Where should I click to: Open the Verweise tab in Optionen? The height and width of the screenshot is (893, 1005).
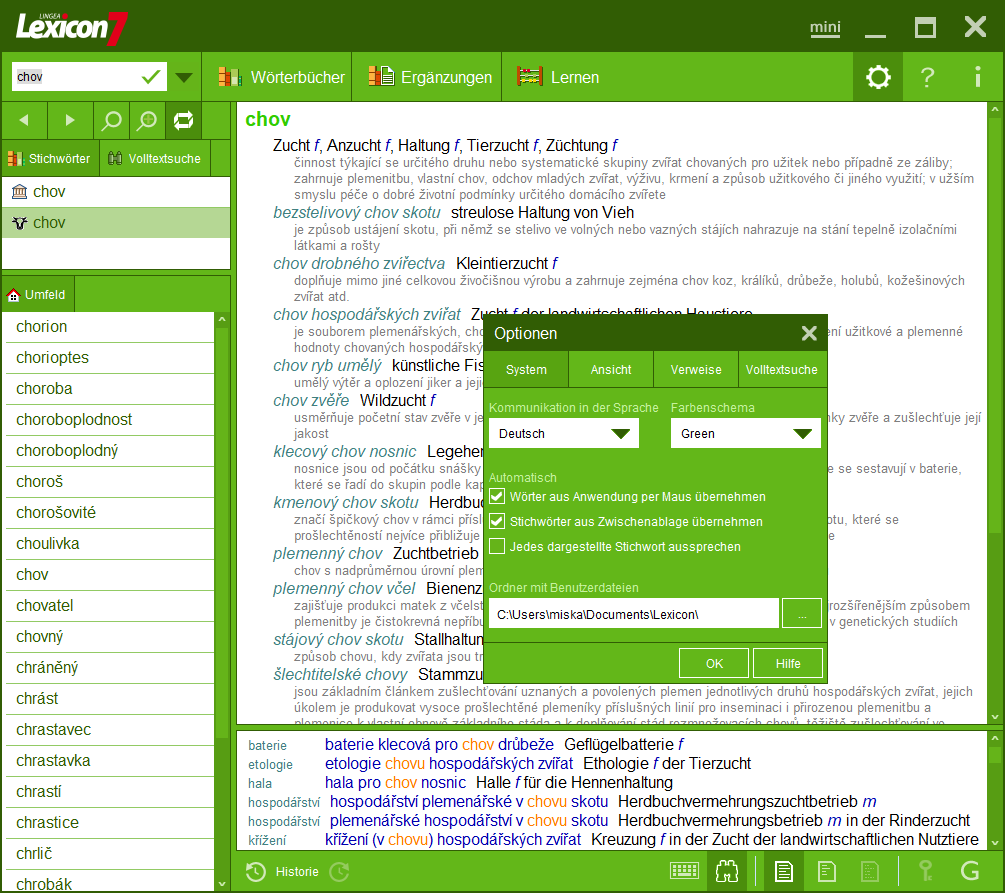[696, 369]
